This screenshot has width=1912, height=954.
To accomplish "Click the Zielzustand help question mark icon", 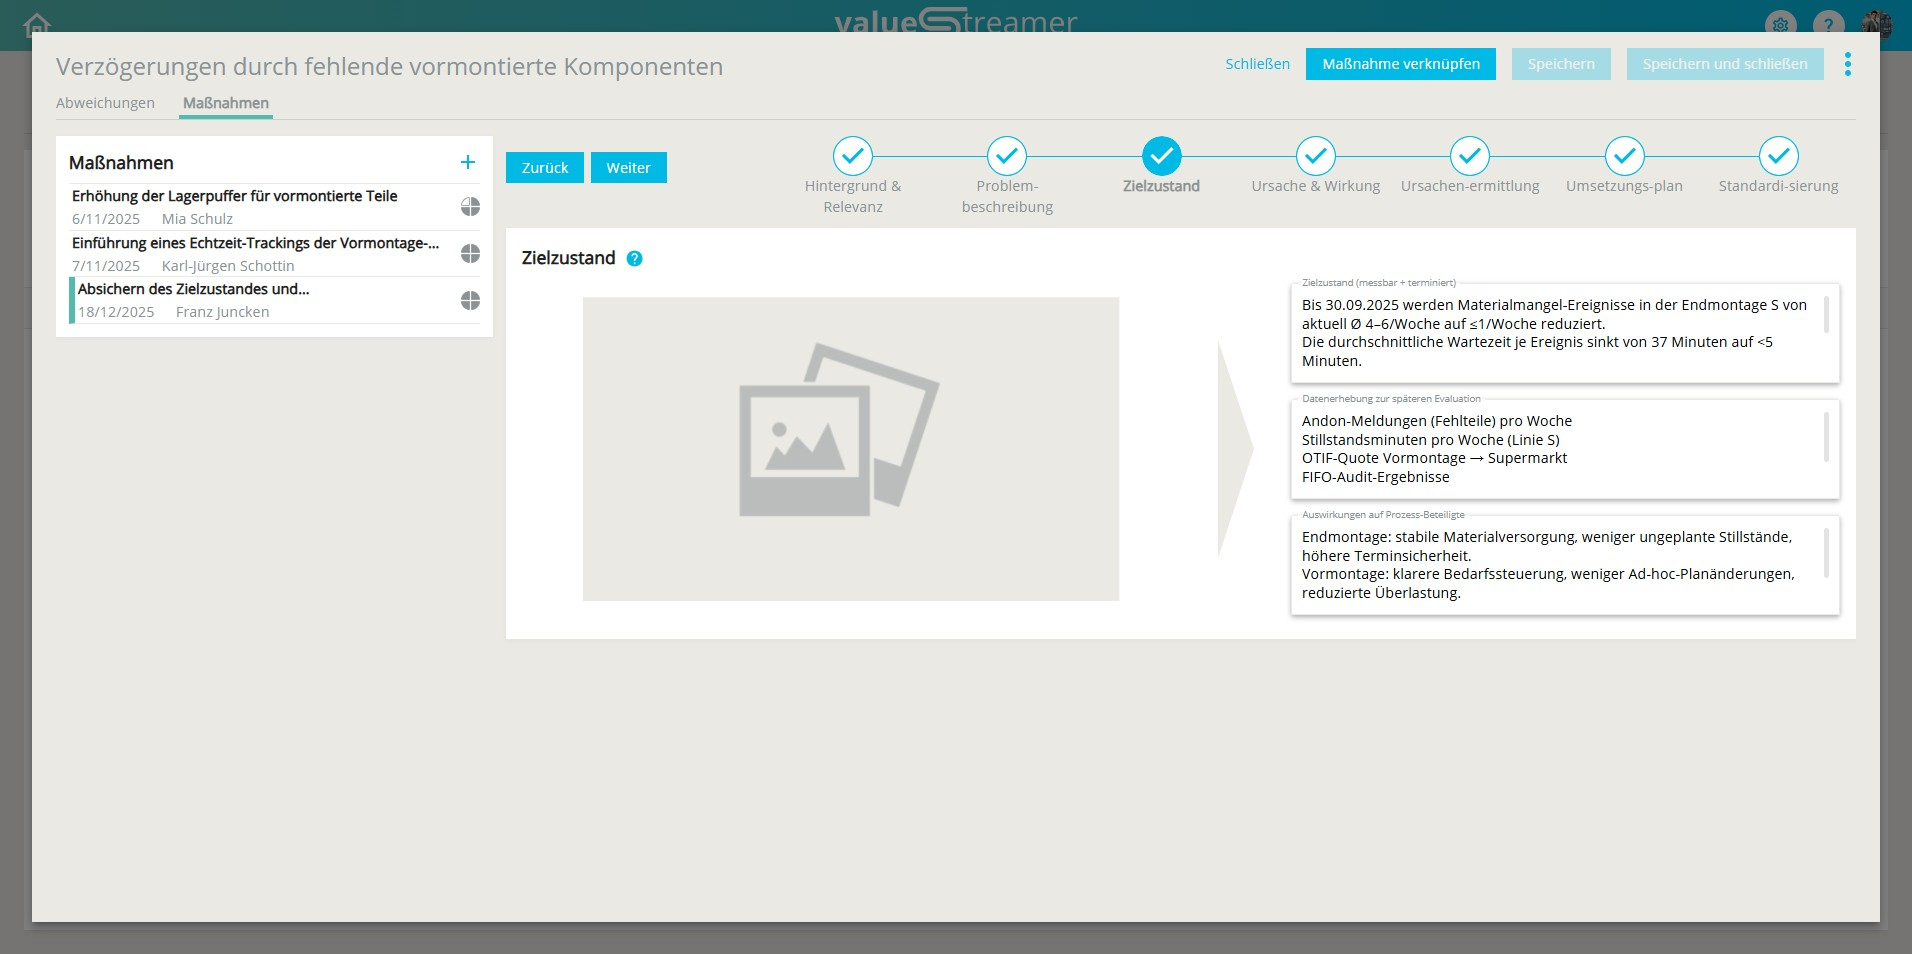I will coord(634,259).
